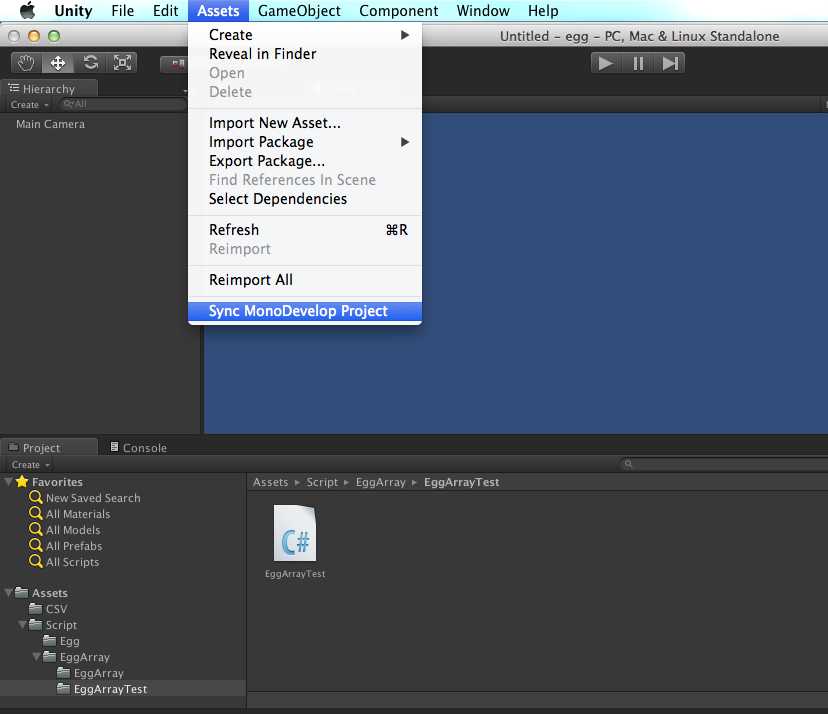Select the EggArrayTest C# script file

click(295, 541)
